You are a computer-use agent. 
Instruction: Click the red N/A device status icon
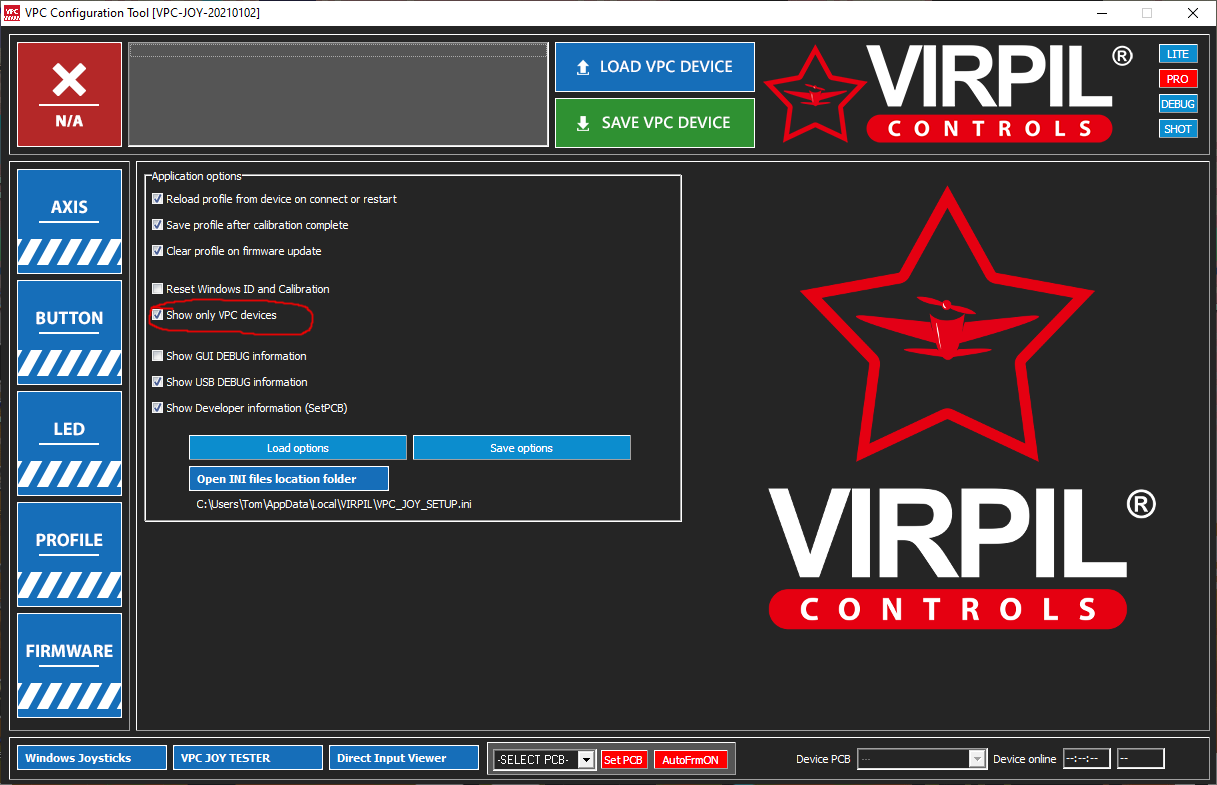tap(69, 94)
